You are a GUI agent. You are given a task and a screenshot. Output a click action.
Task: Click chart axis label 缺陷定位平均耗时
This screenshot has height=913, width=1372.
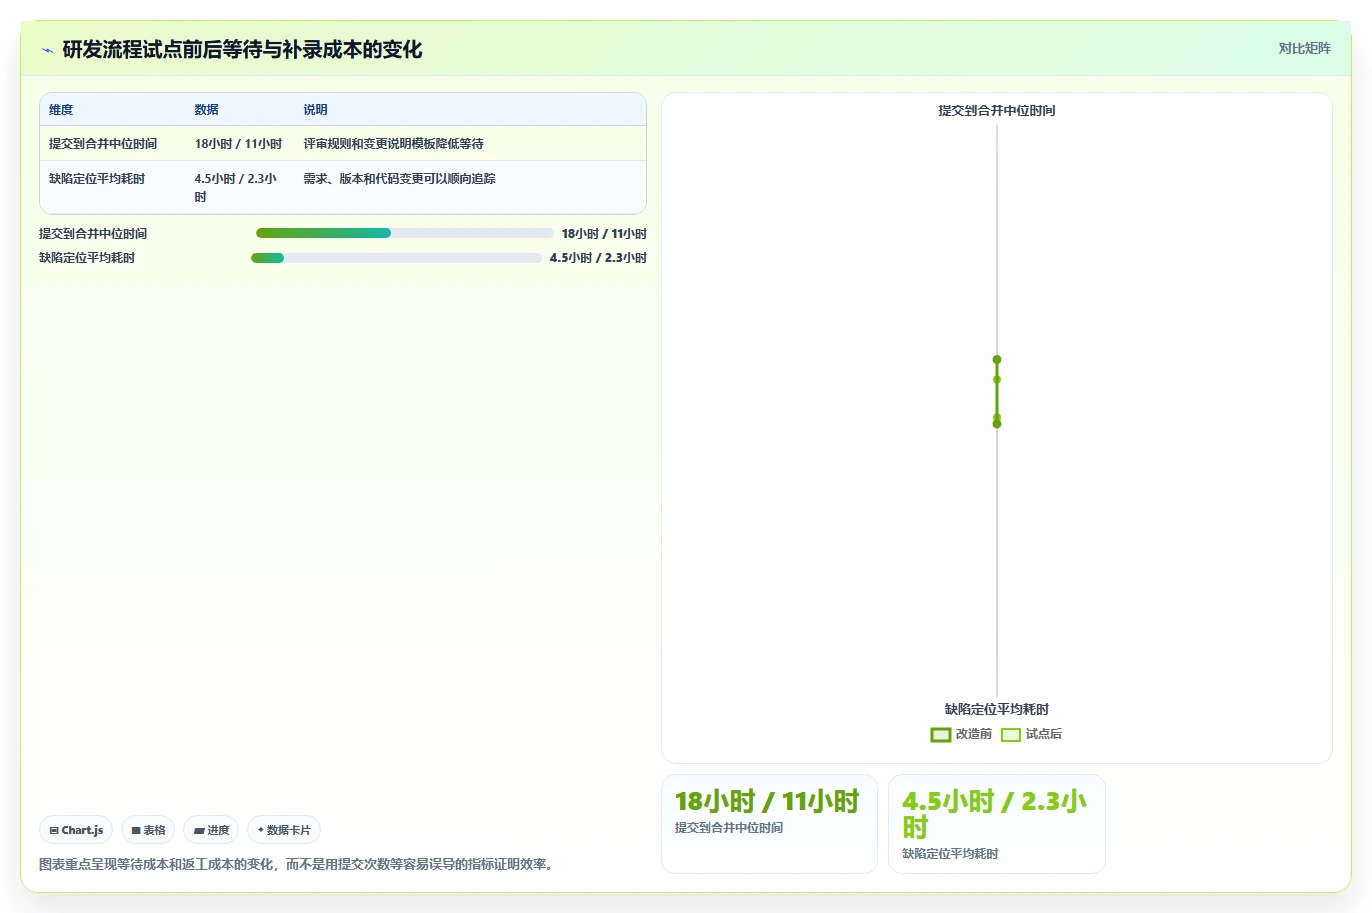(996, 709)
